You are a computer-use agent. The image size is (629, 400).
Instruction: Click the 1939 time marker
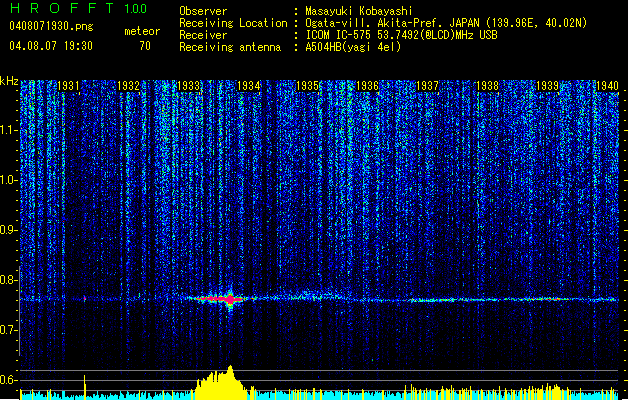548,86
